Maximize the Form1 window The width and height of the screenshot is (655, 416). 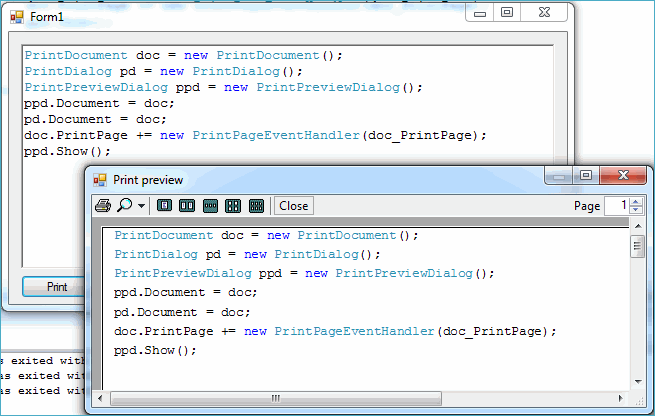coord(507,13)
